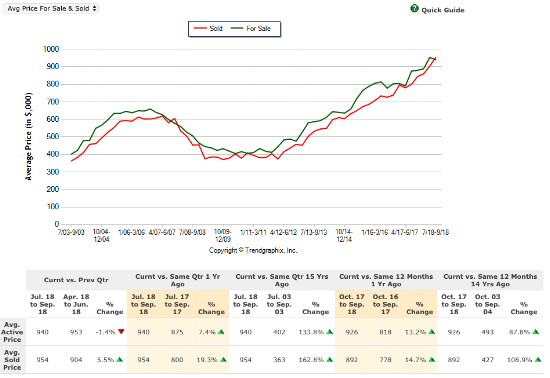Click the 953 value for Apr. 18 to Jun. 18

click(76, 332)
